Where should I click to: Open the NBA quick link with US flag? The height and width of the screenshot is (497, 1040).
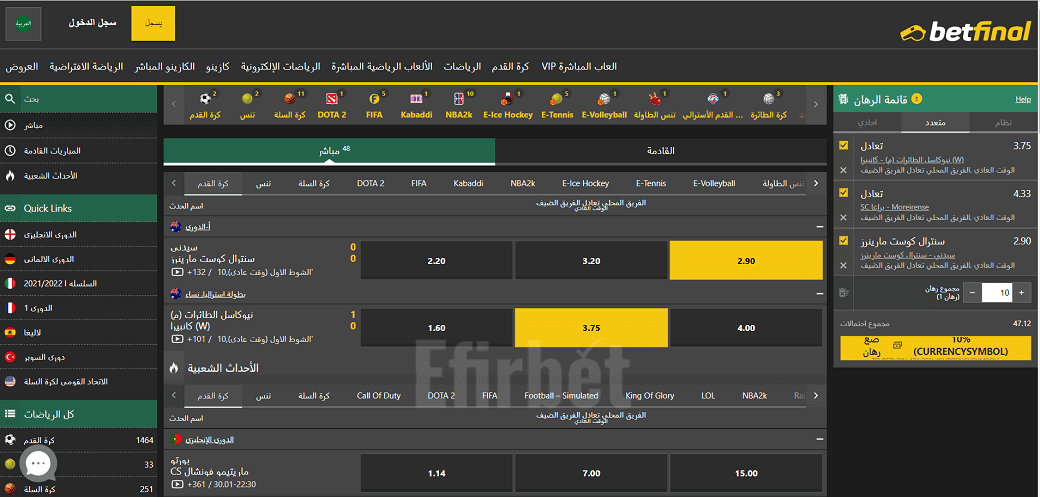[79, 382]
